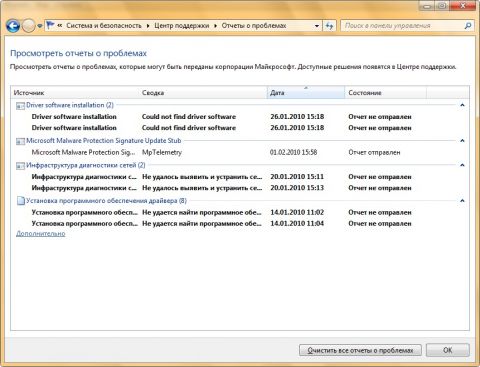Viewport: 480px width, 367px height.
Task: Click "Отчеты о проблемах" breadcrumb
Action: [254, 26]
